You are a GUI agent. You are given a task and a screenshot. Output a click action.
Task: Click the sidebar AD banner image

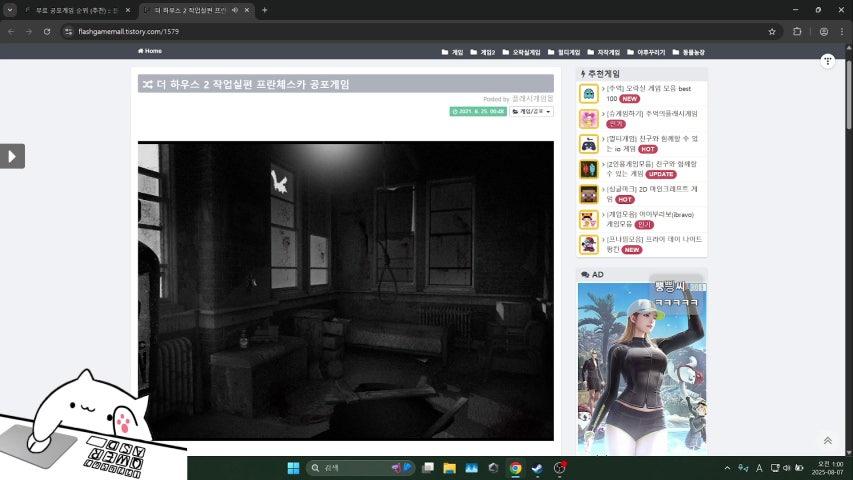click(x=642, y=368)
